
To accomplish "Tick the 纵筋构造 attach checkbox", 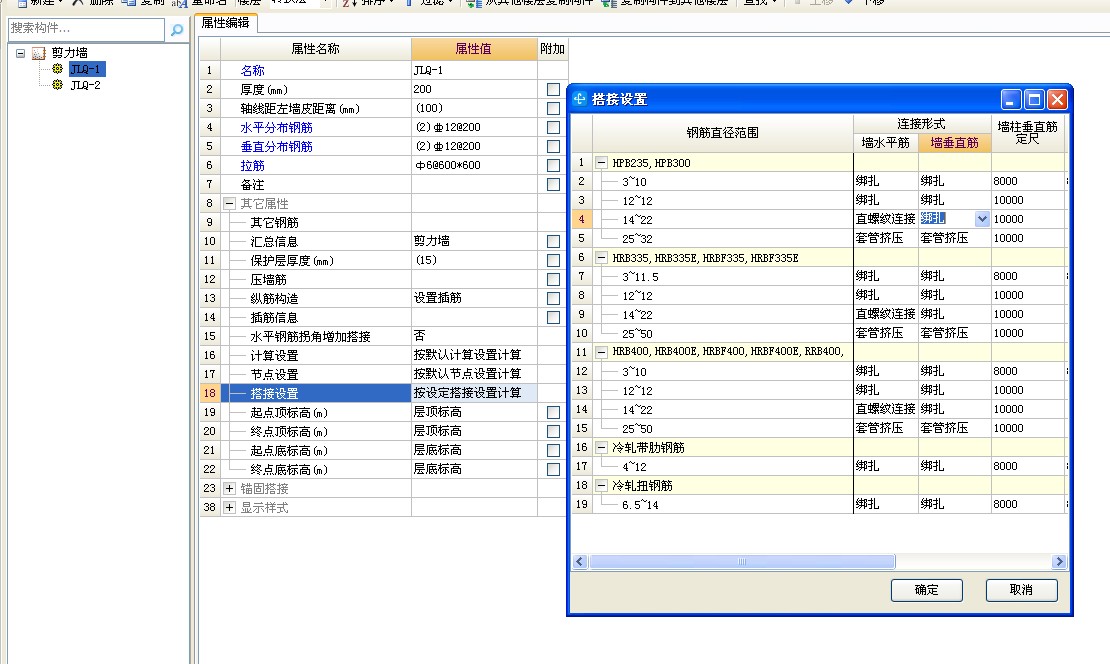I will [x=553, y=299].
